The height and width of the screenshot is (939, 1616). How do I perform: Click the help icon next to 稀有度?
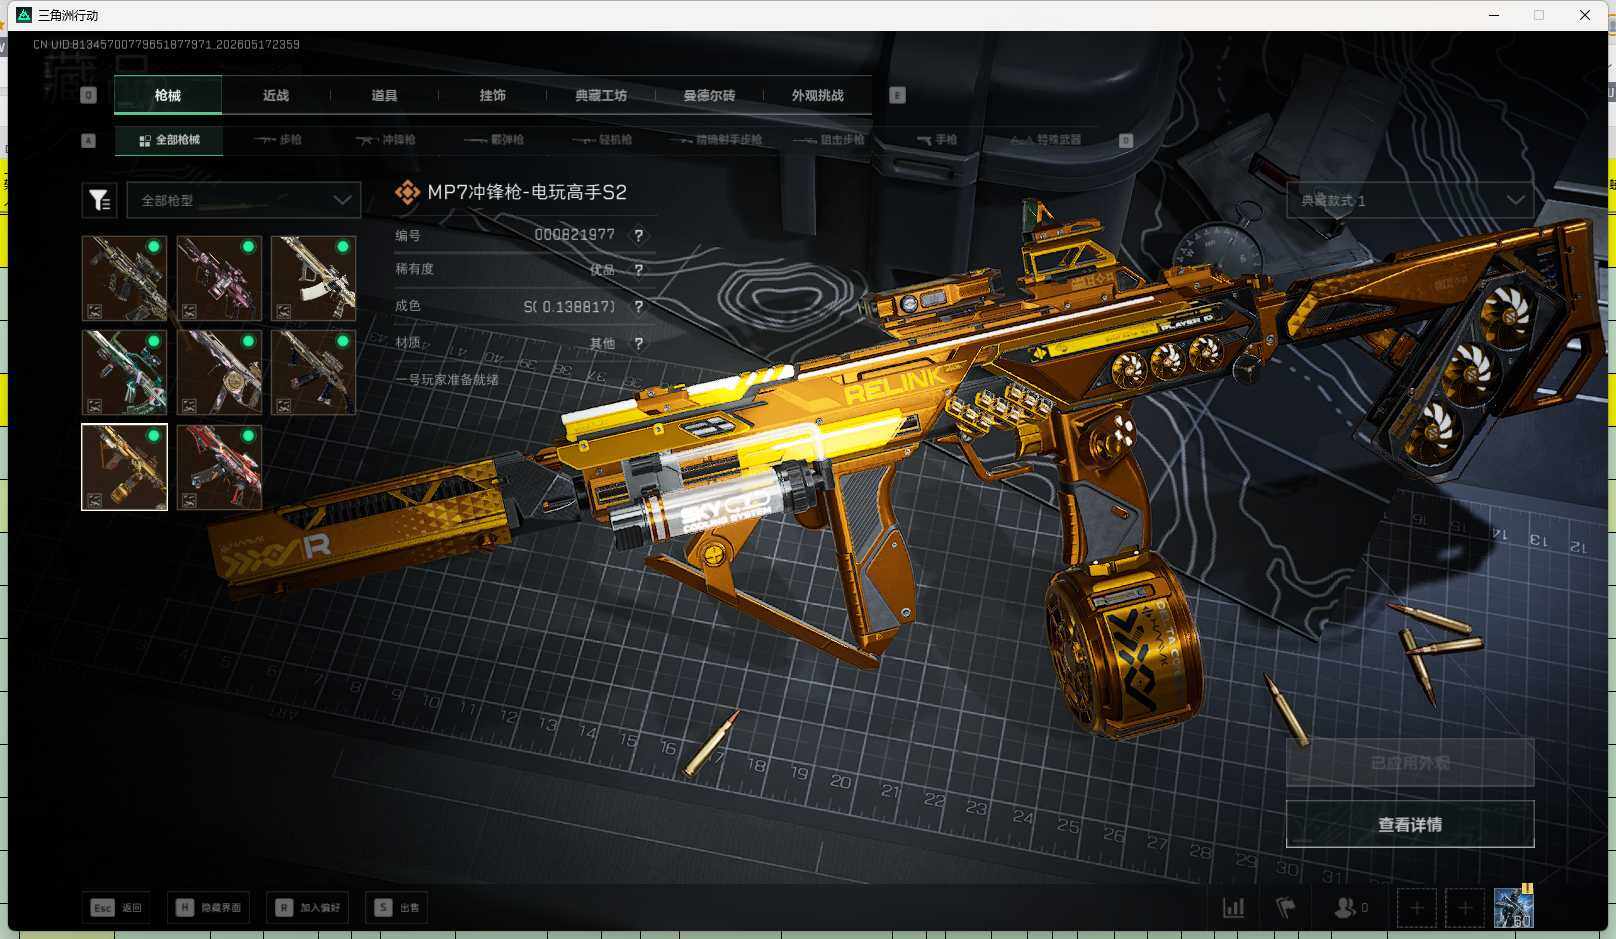638,270
